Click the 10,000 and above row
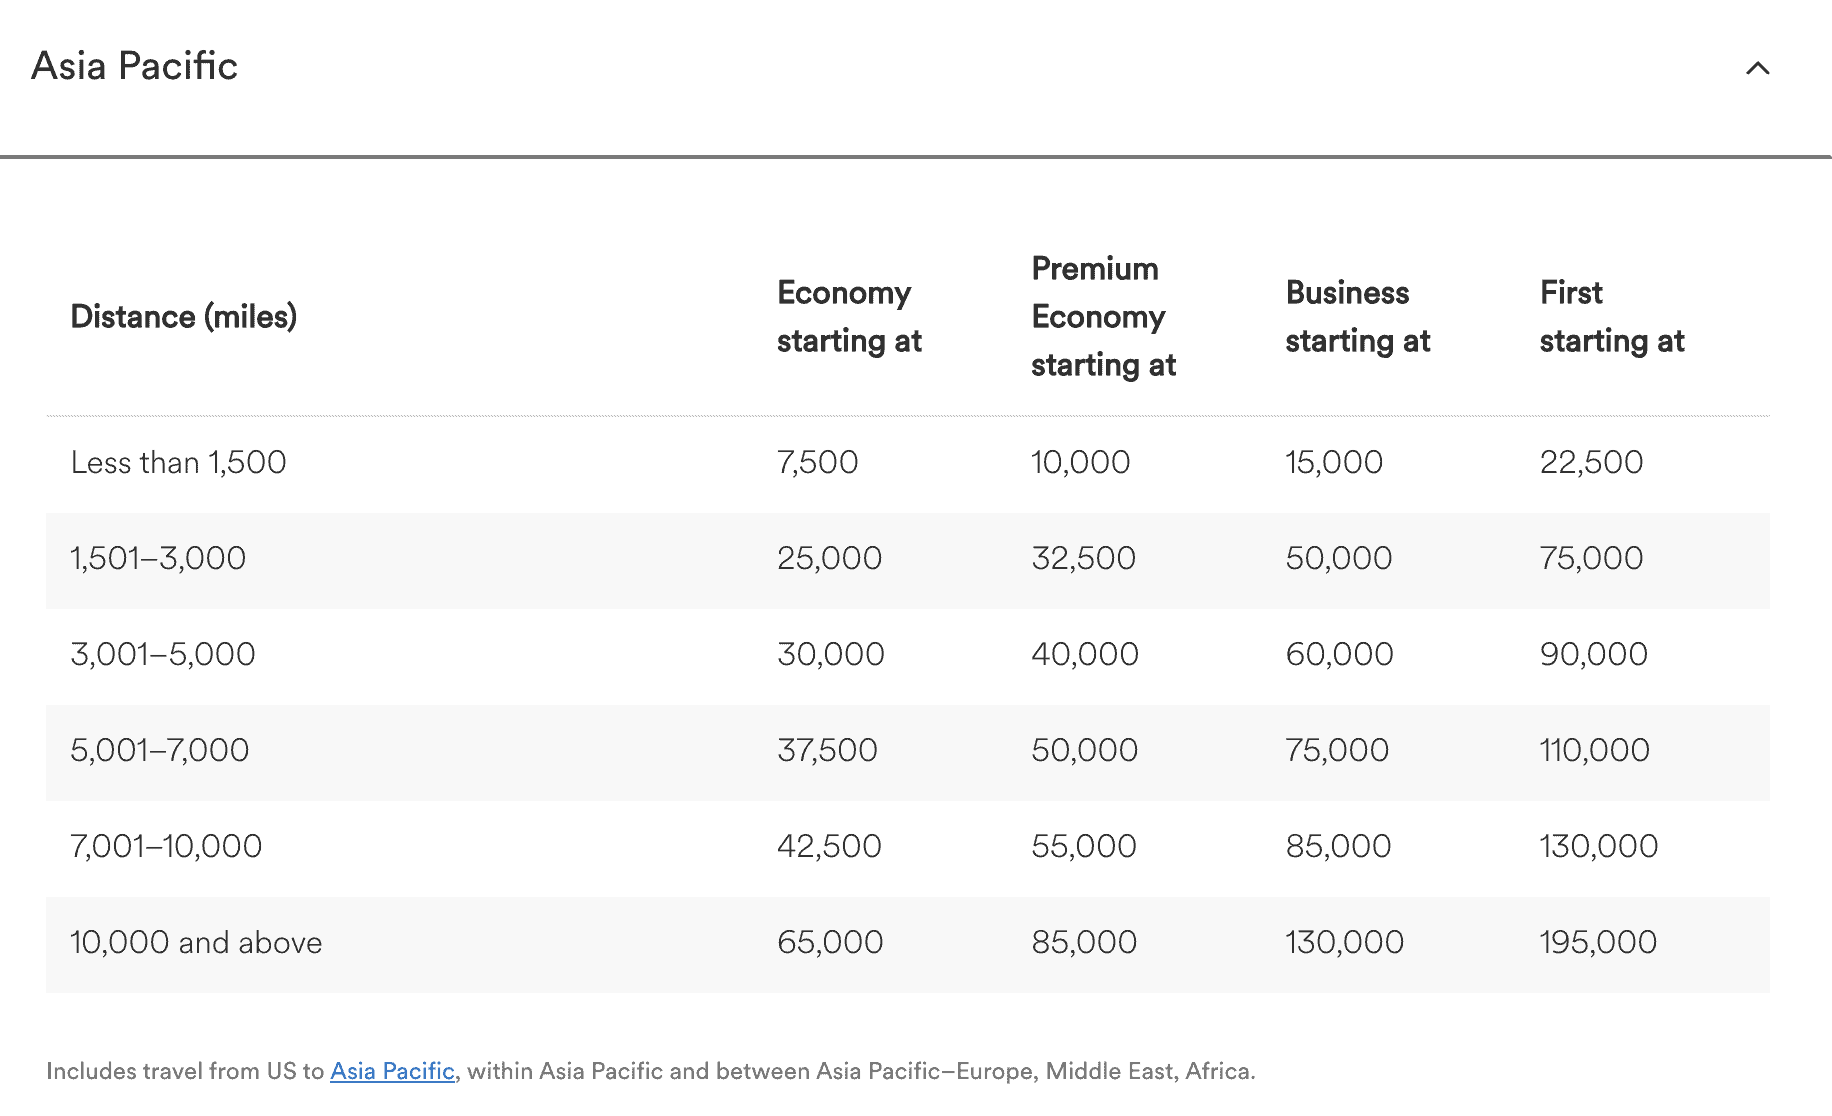 (x=195, y=941)
